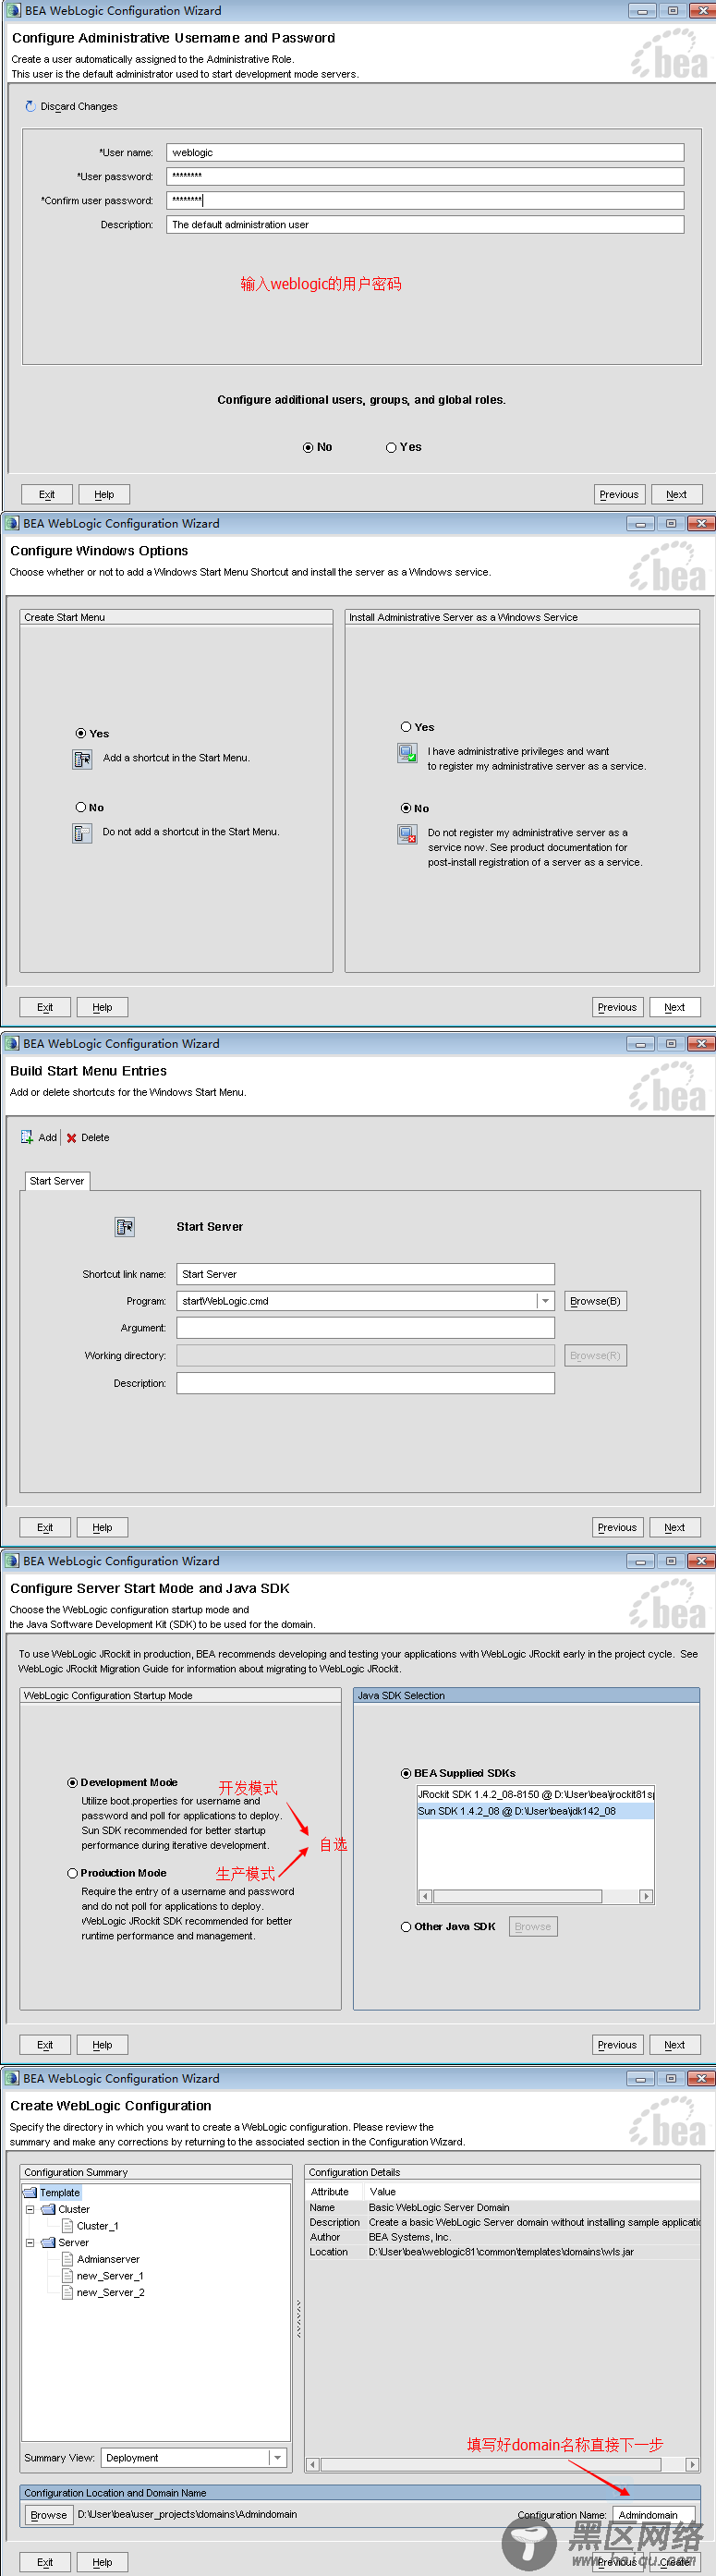Click the left scroll arrow under Configuration Details

313,2464
